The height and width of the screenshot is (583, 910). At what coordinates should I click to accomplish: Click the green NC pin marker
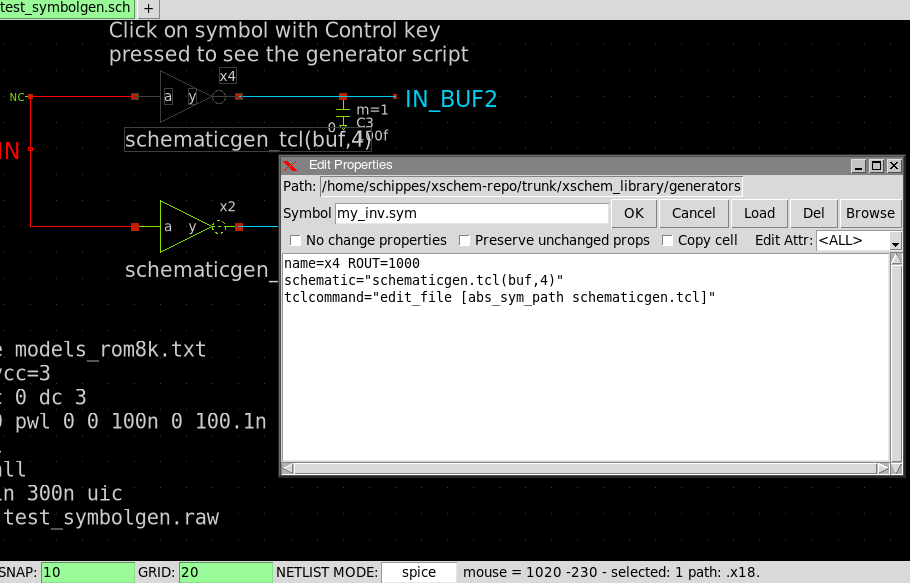click(17, 97)
